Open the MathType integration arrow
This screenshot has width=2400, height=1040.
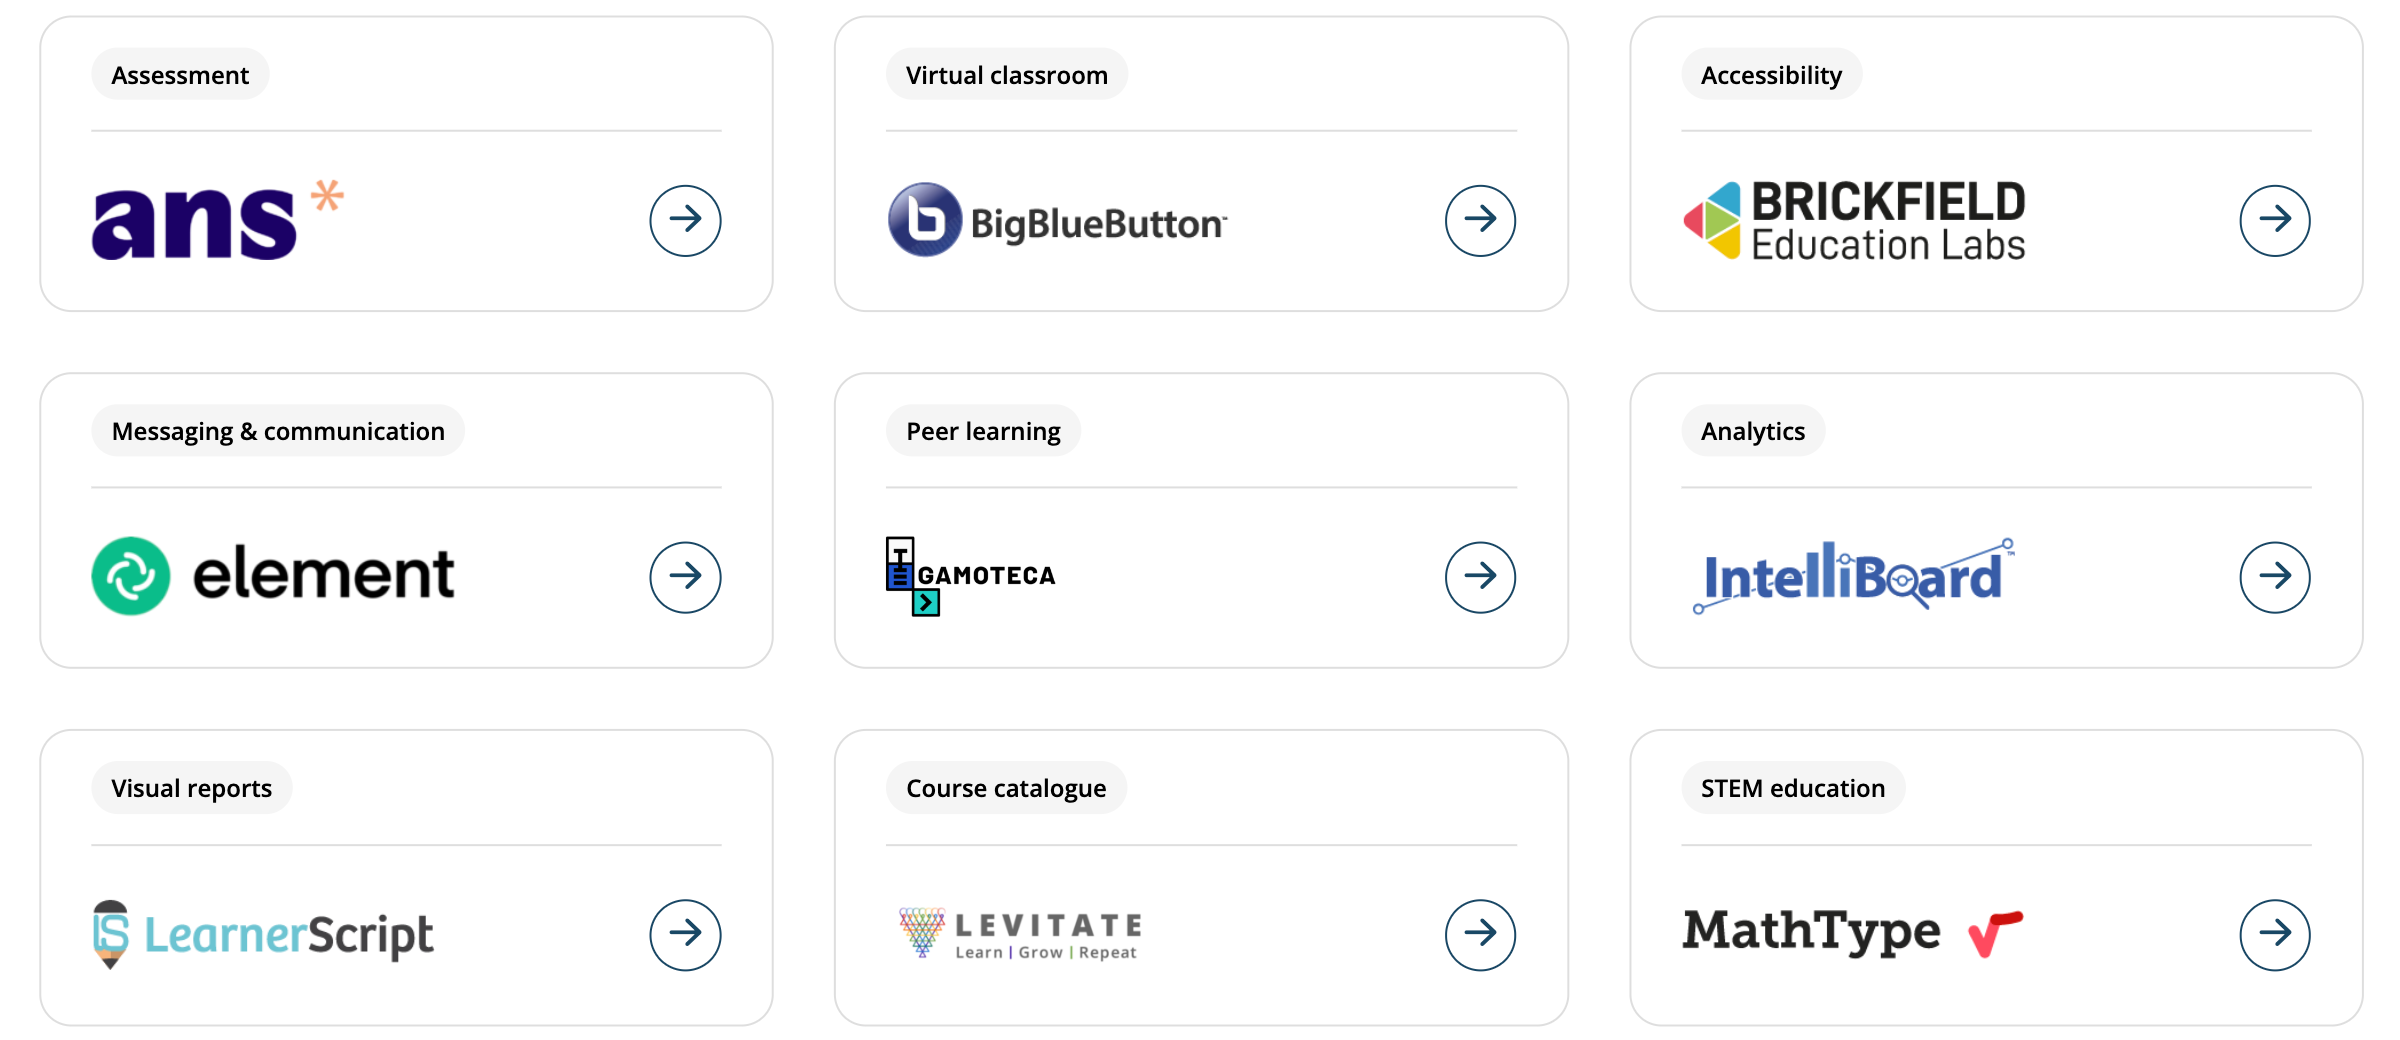tap(2275, 933)
